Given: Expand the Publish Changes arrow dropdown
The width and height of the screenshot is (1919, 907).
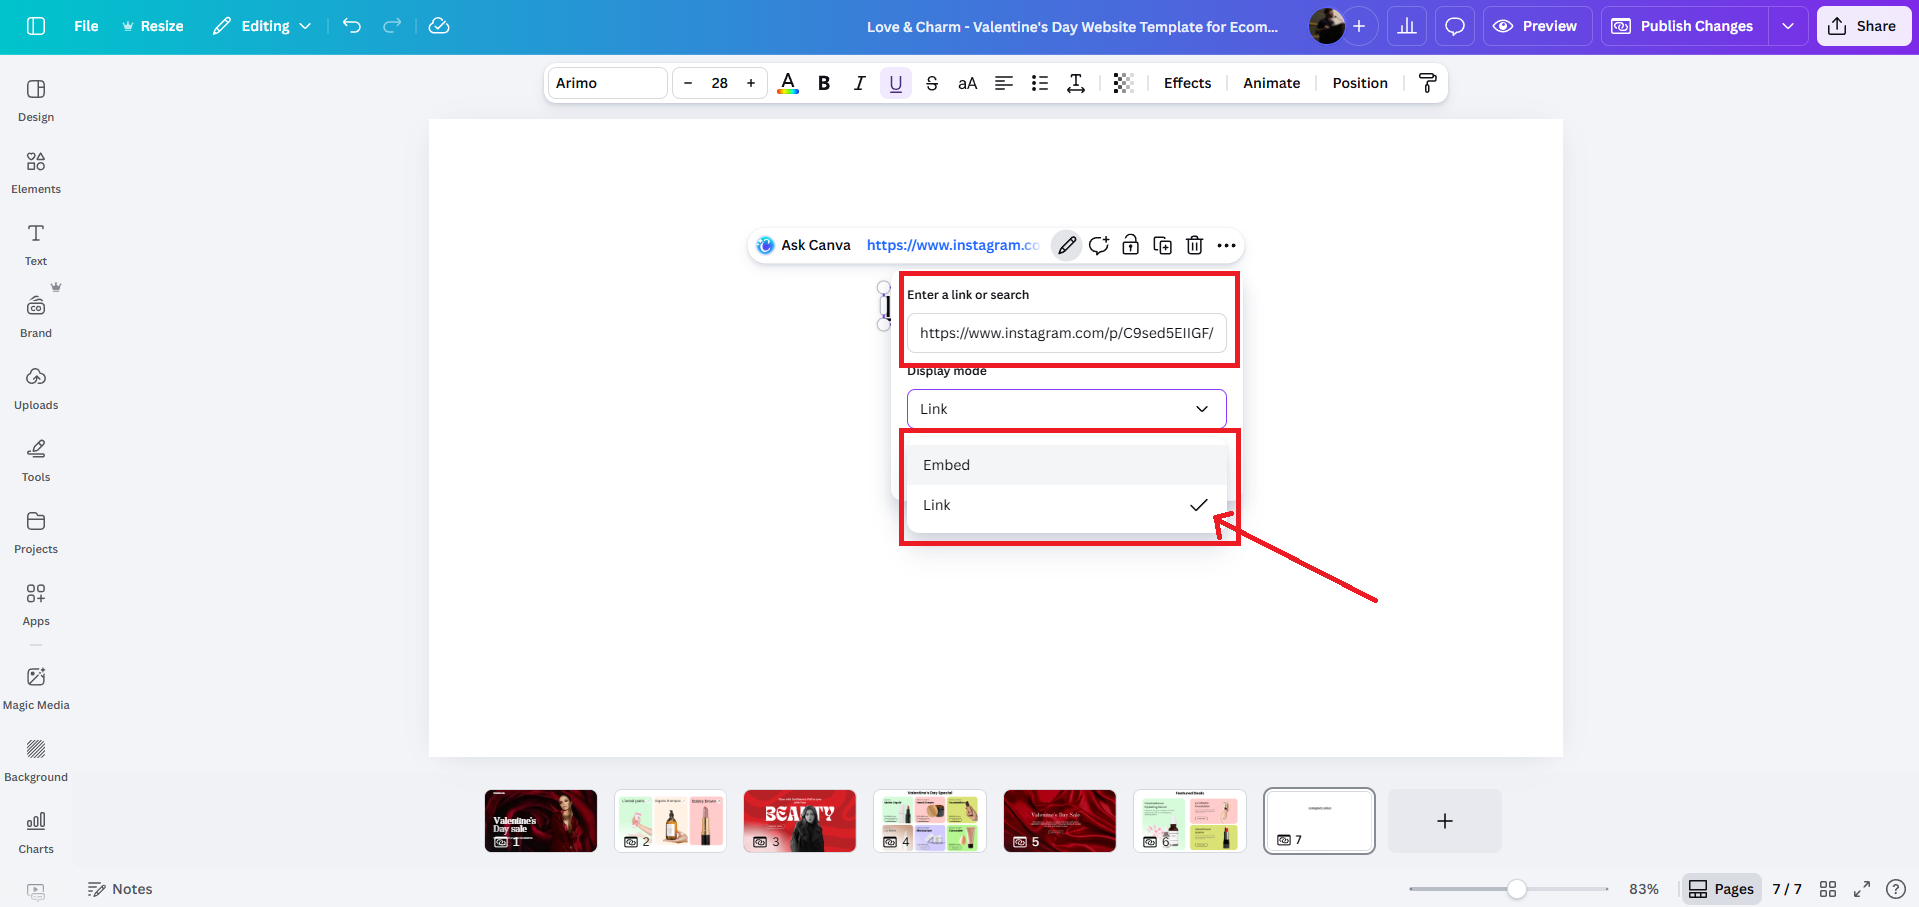Looking at the screenshot, I should coord(1788,26).
